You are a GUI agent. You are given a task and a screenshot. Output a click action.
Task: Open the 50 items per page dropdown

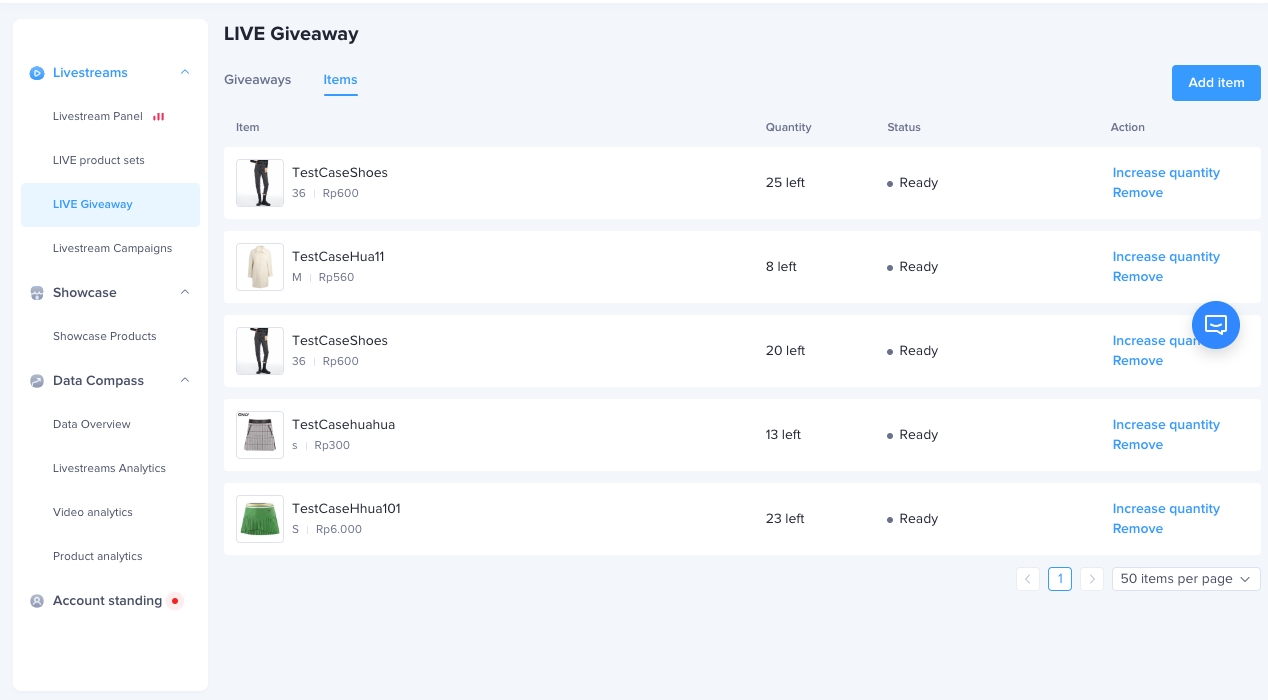(1186, 579)
